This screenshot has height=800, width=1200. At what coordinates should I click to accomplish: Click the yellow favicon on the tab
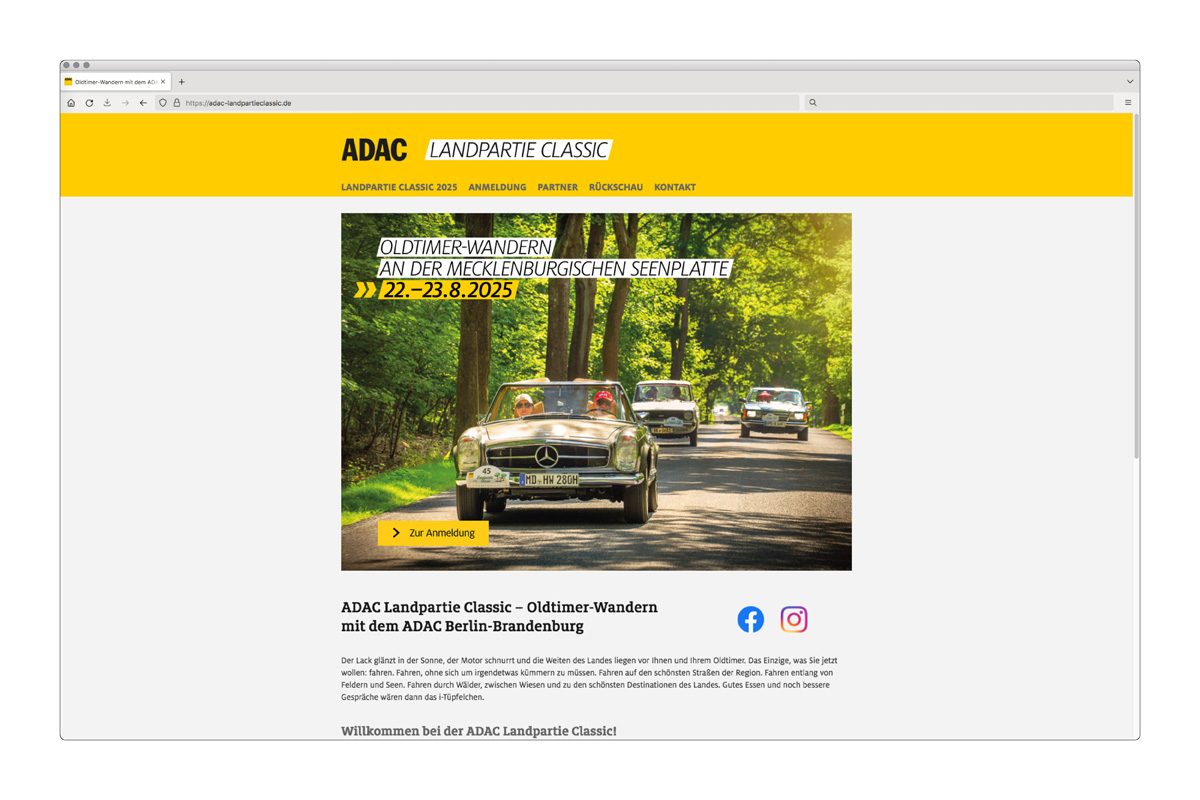[68, 82]
